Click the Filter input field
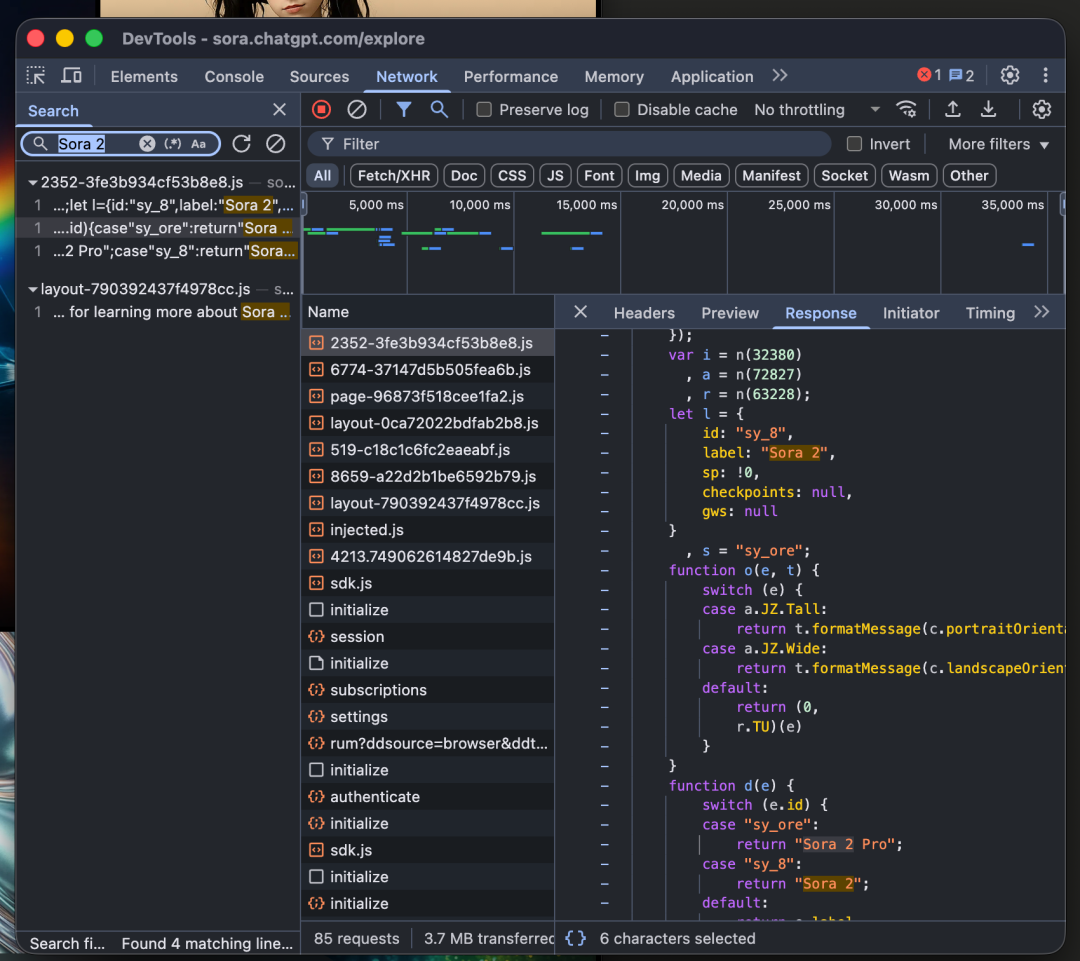Screen dimensions: 1080x961 click(580, 144)
